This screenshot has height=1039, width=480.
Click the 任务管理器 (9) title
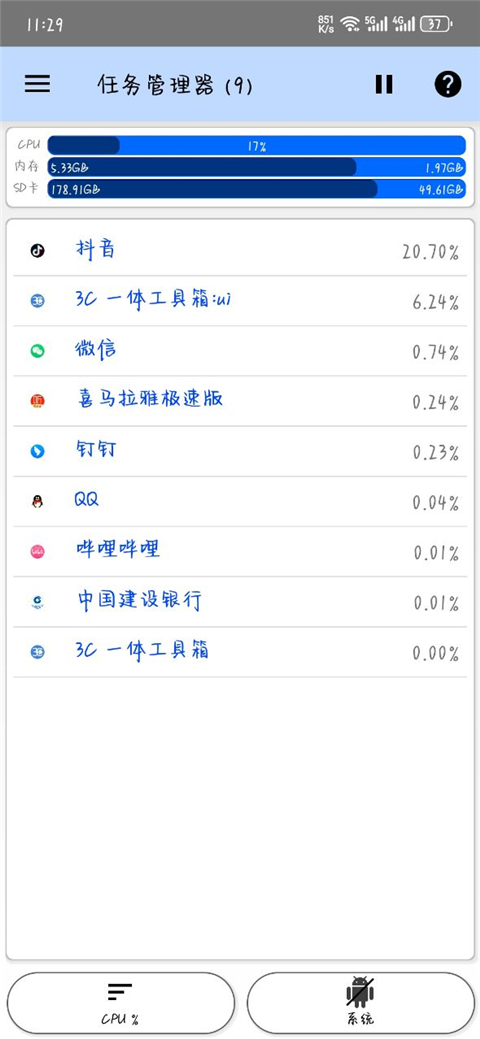tap(175, 85)
